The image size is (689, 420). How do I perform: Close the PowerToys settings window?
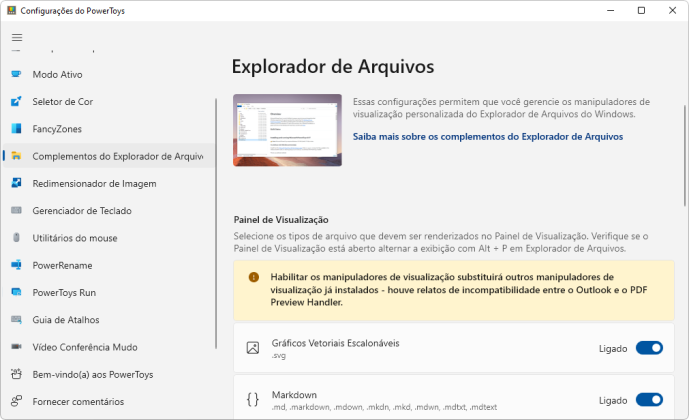click(x=672, y=10)
